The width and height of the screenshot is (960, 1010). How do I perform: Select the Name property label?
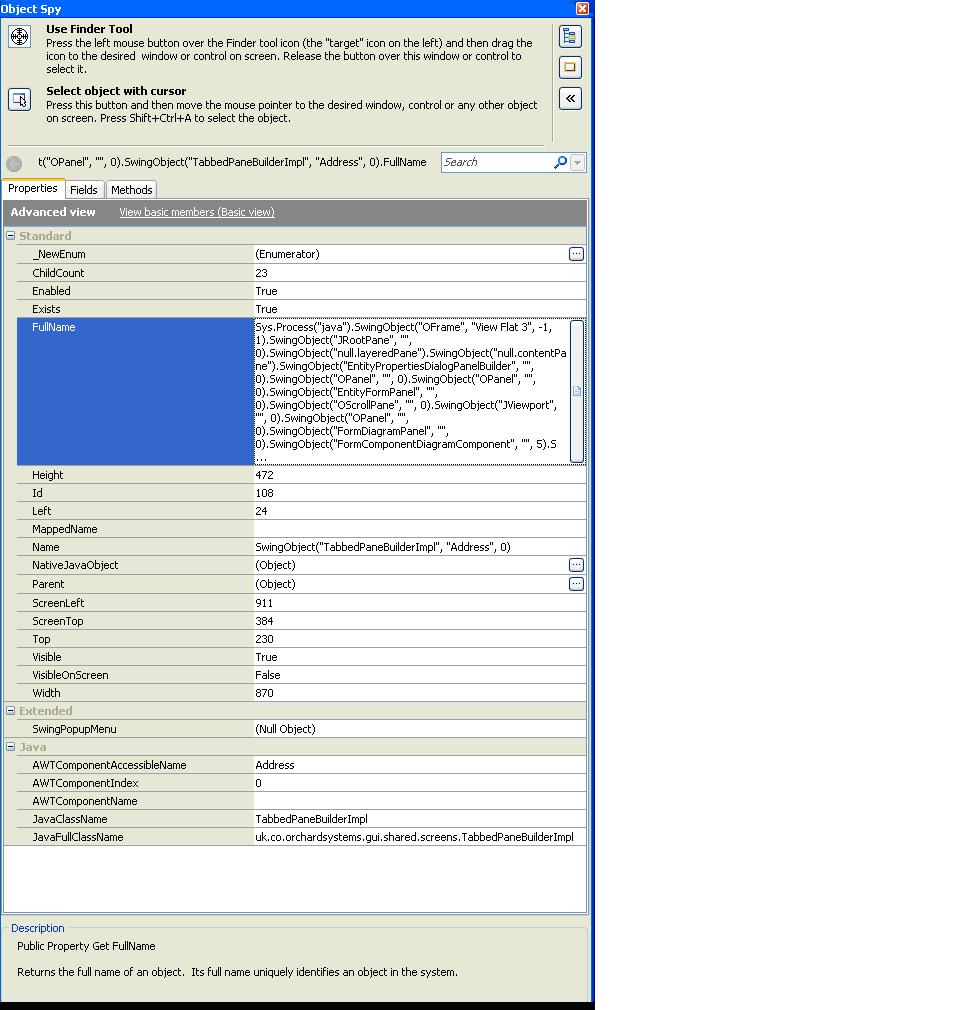click(x=46, y=547)
